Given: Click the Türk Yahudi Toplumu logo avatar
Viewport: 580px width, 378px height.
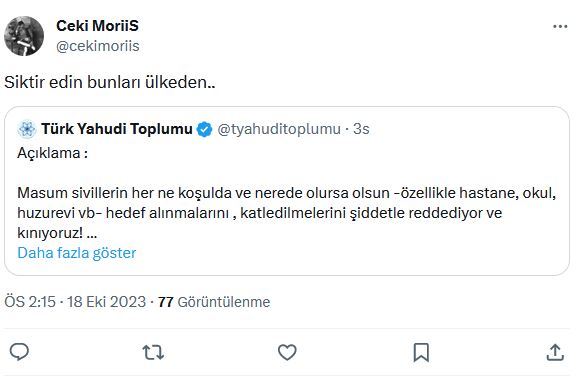Looking at the screenshot, I should click(x=27, y=129).
